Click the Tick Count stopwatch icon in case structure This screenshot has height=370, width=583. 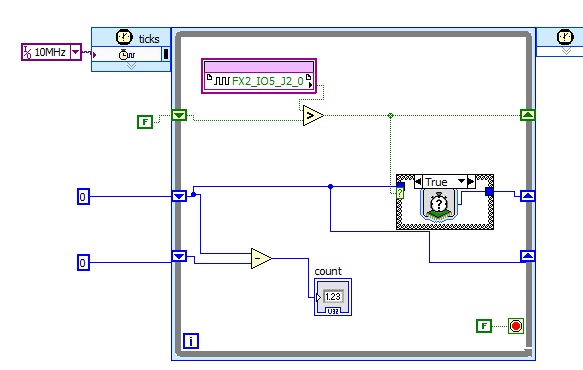pyautogui.click(x=439, y=205)
